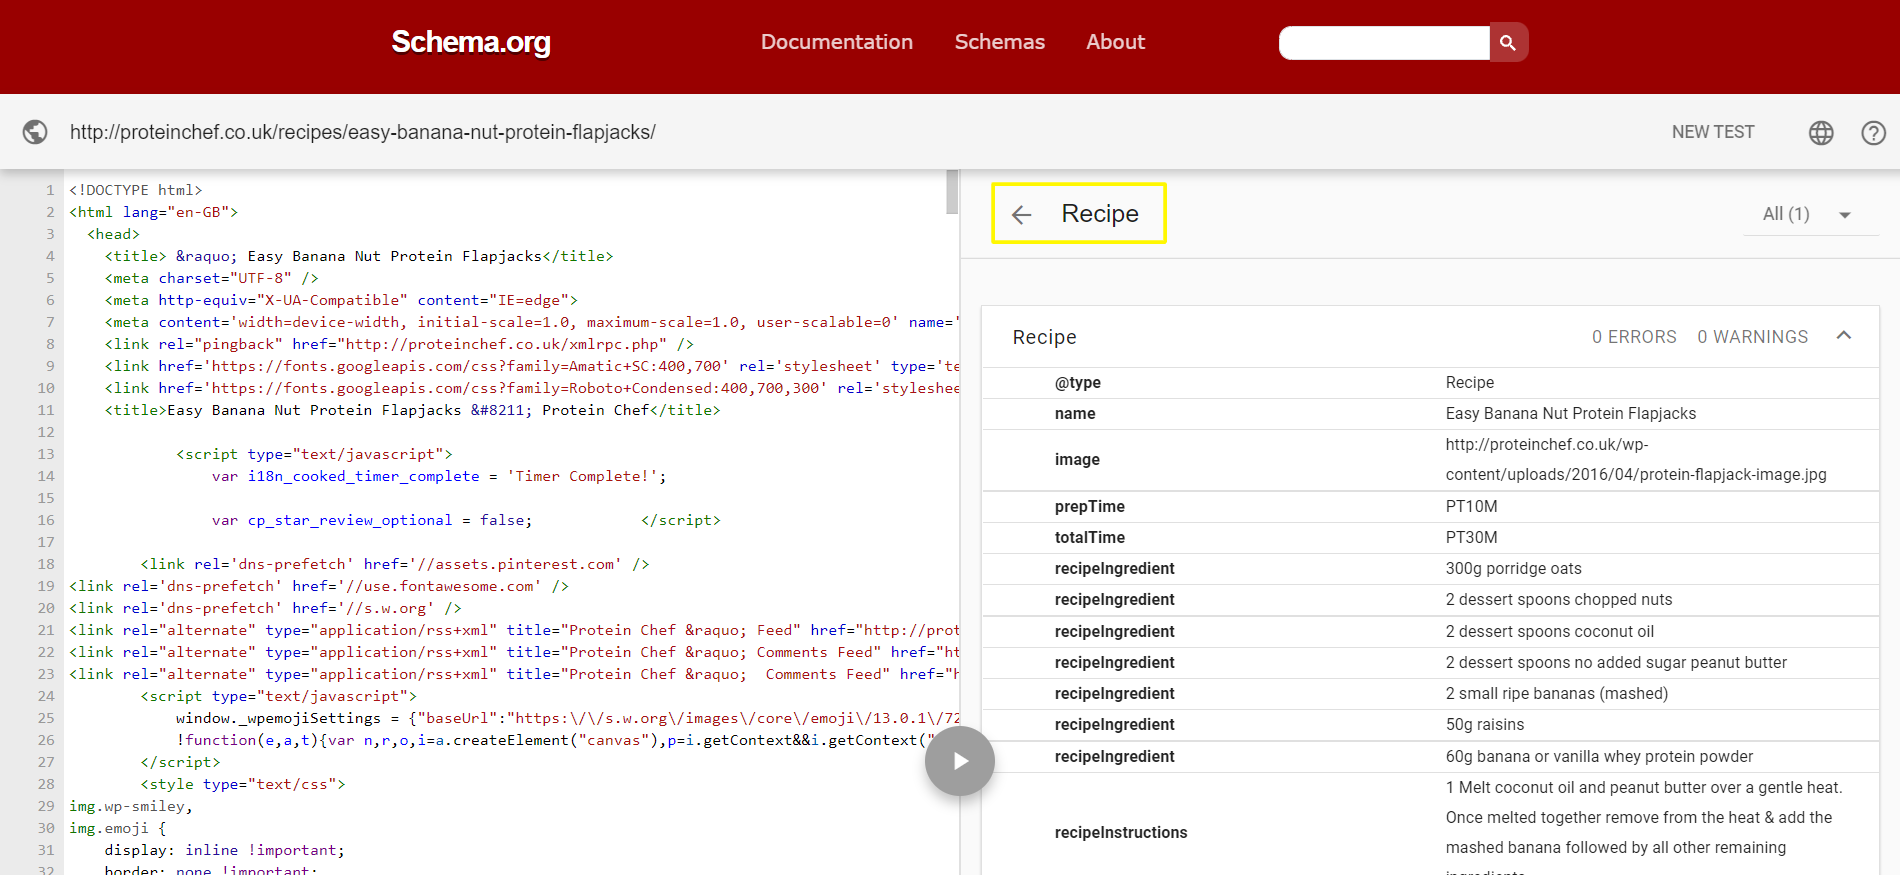Image resolution: width=1900 pixels, height=875 pixels.
Task: Click the Recipe card title
Action: click(x=1044, y=337)
